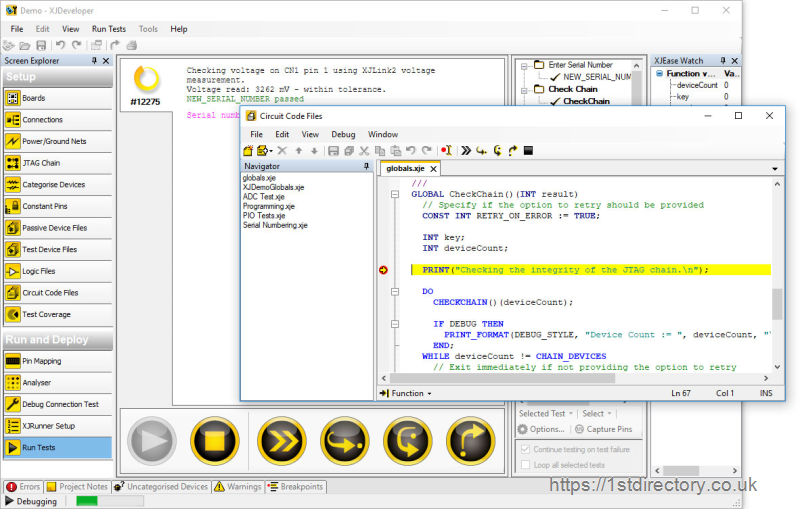Collapse the Check Chain tree folder
Viewport: 800px width, 509px height.
[524, 90]
